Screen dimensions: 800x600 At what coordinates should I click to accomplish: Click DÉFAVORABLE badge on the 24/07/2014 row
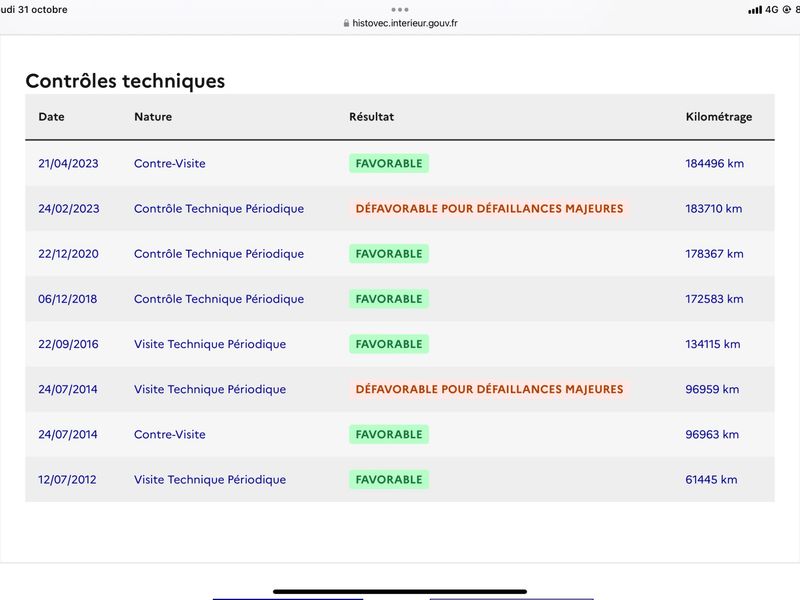coord(489,389)
